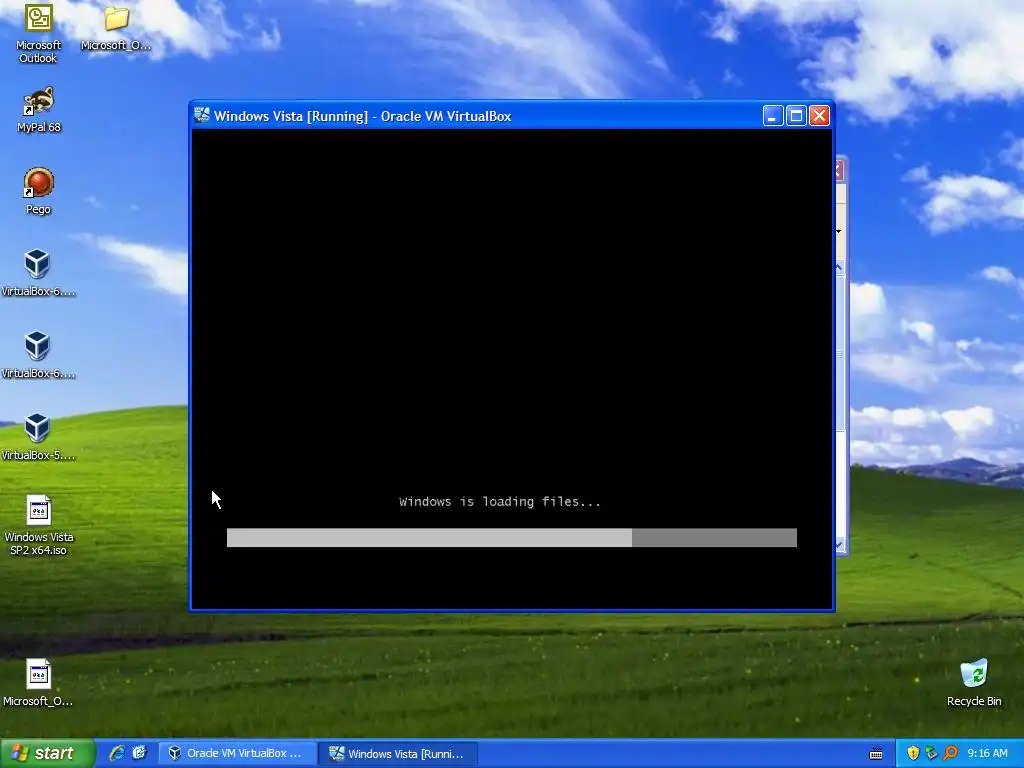
Task: Select the Windows Vista SP2 x64.iso file
Action: pos(39,525)
